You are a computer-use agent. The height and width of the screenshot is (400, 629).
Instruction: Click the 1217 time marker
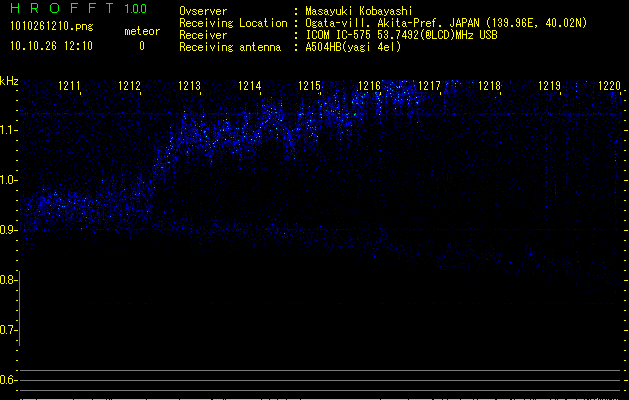tap(429, 86)
